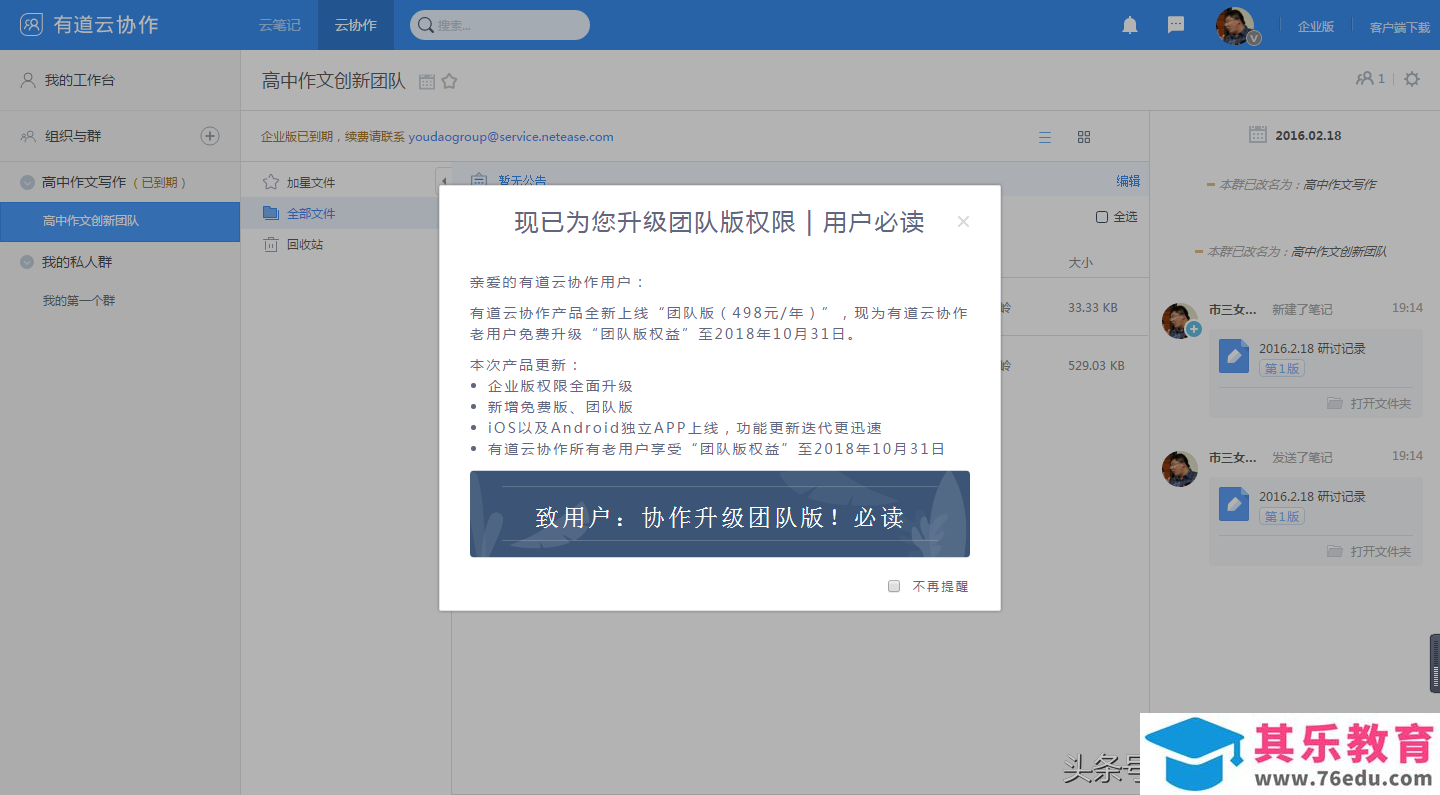Open the notifications bell icon
Screen dimensions: 1440x795
point(1130,25)
